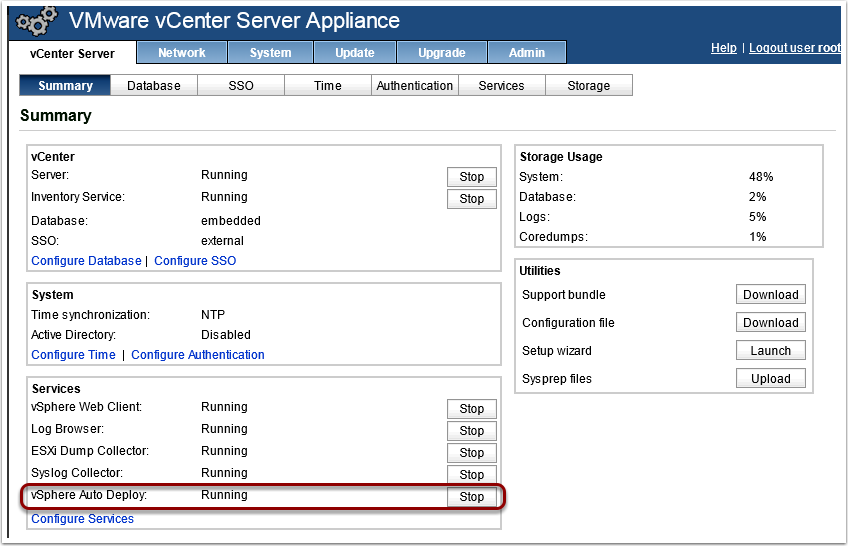View the Storage sub-tab
The image size is (848, 546).
click(589, 85)
